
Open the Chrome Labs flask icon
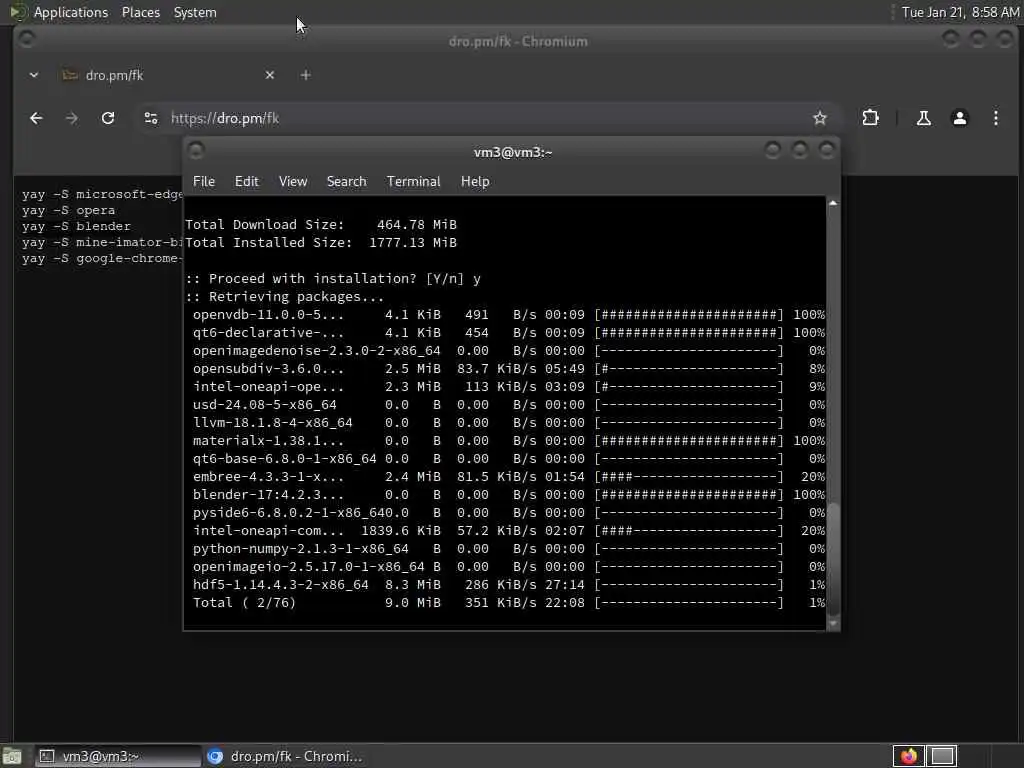click(x=923, y=118)
